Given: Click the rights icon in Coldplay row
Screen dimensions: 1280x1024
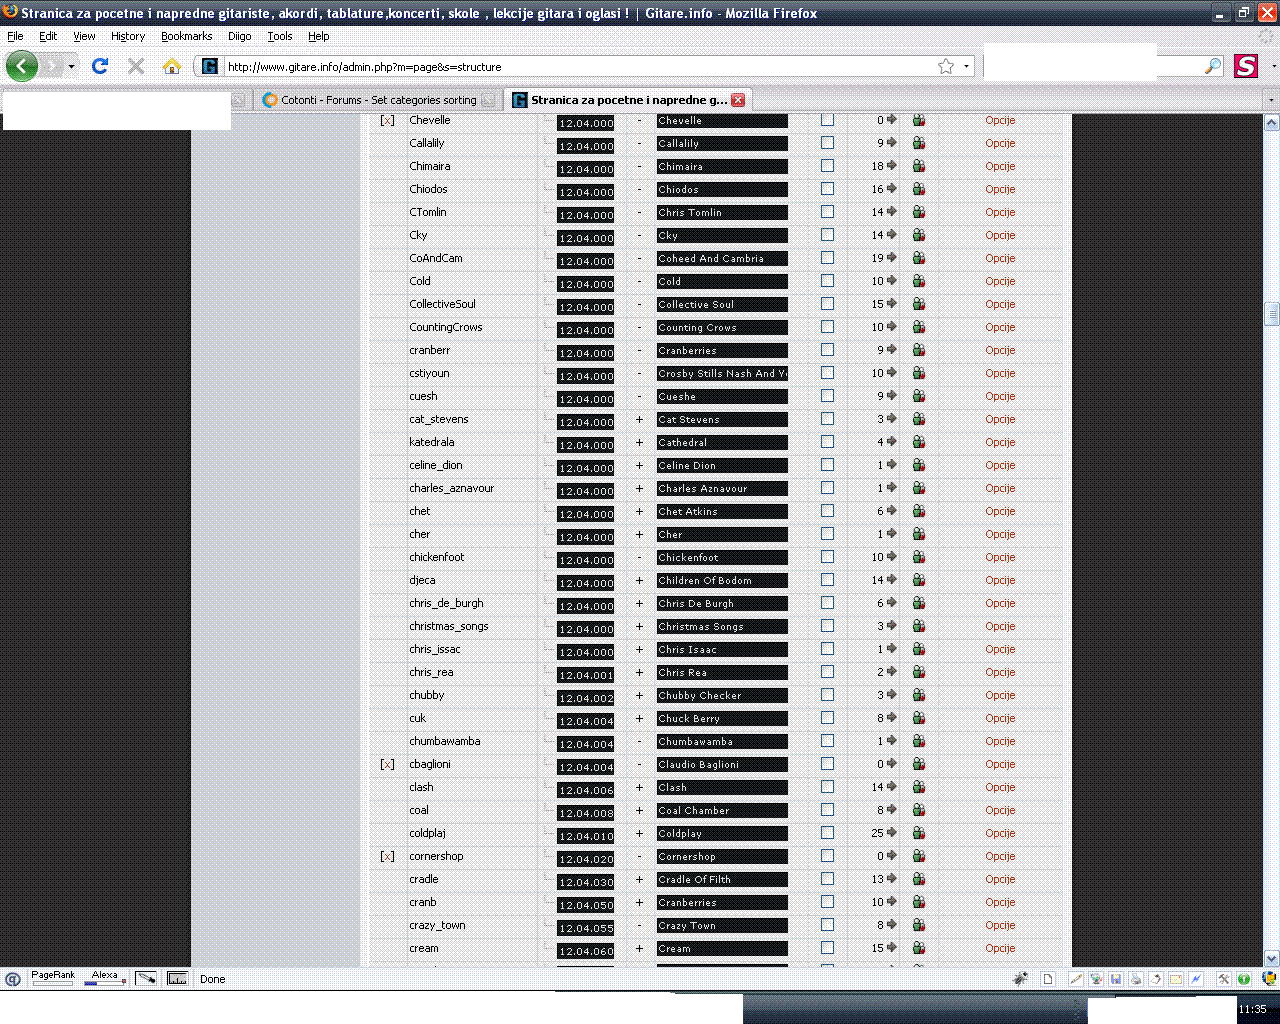Looking at the screenshot, I should point(919,833).
